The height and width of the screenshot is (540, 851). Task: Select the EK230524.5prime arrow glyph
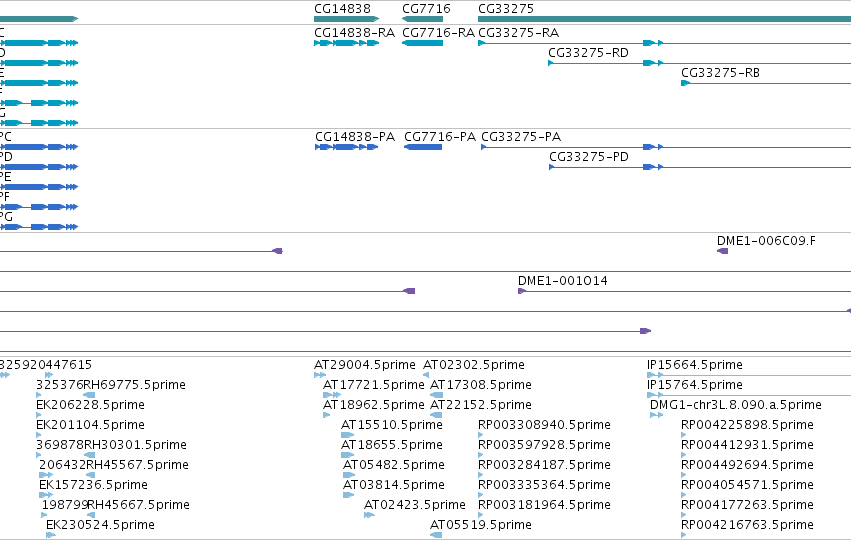point(51,535)
